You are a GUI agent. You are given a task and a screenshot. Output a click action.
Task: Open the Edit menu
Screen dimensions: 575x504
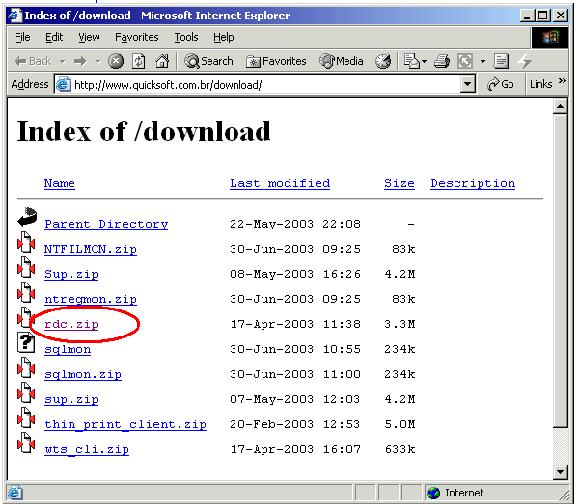(54, 37)
